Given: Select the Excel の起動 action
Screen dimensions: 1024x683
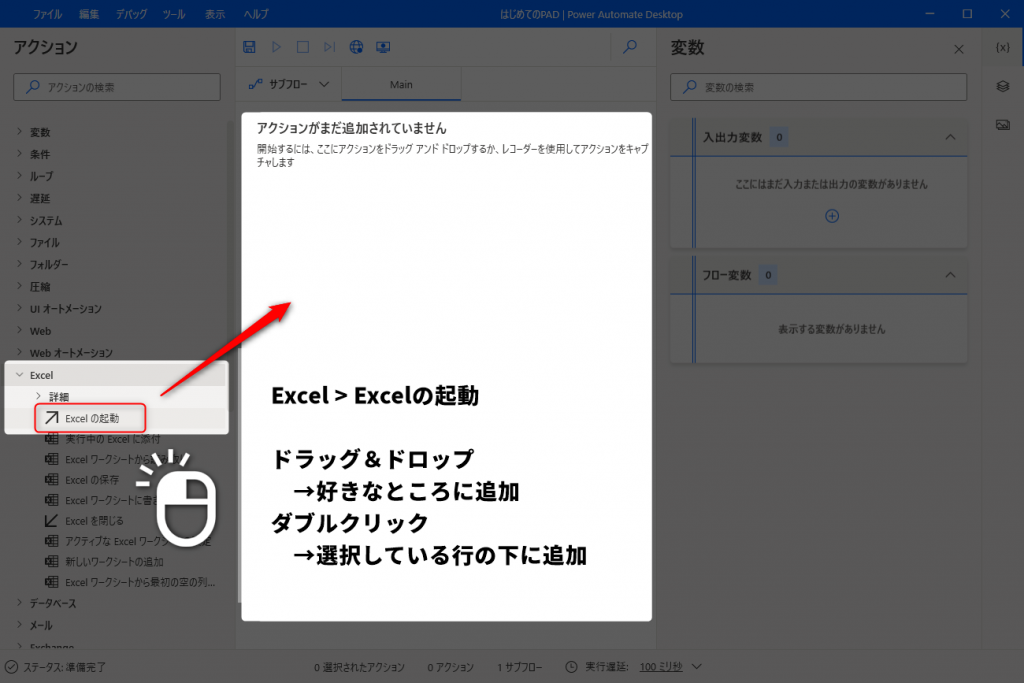Looking at the screenshot, I should click(90, 418).
